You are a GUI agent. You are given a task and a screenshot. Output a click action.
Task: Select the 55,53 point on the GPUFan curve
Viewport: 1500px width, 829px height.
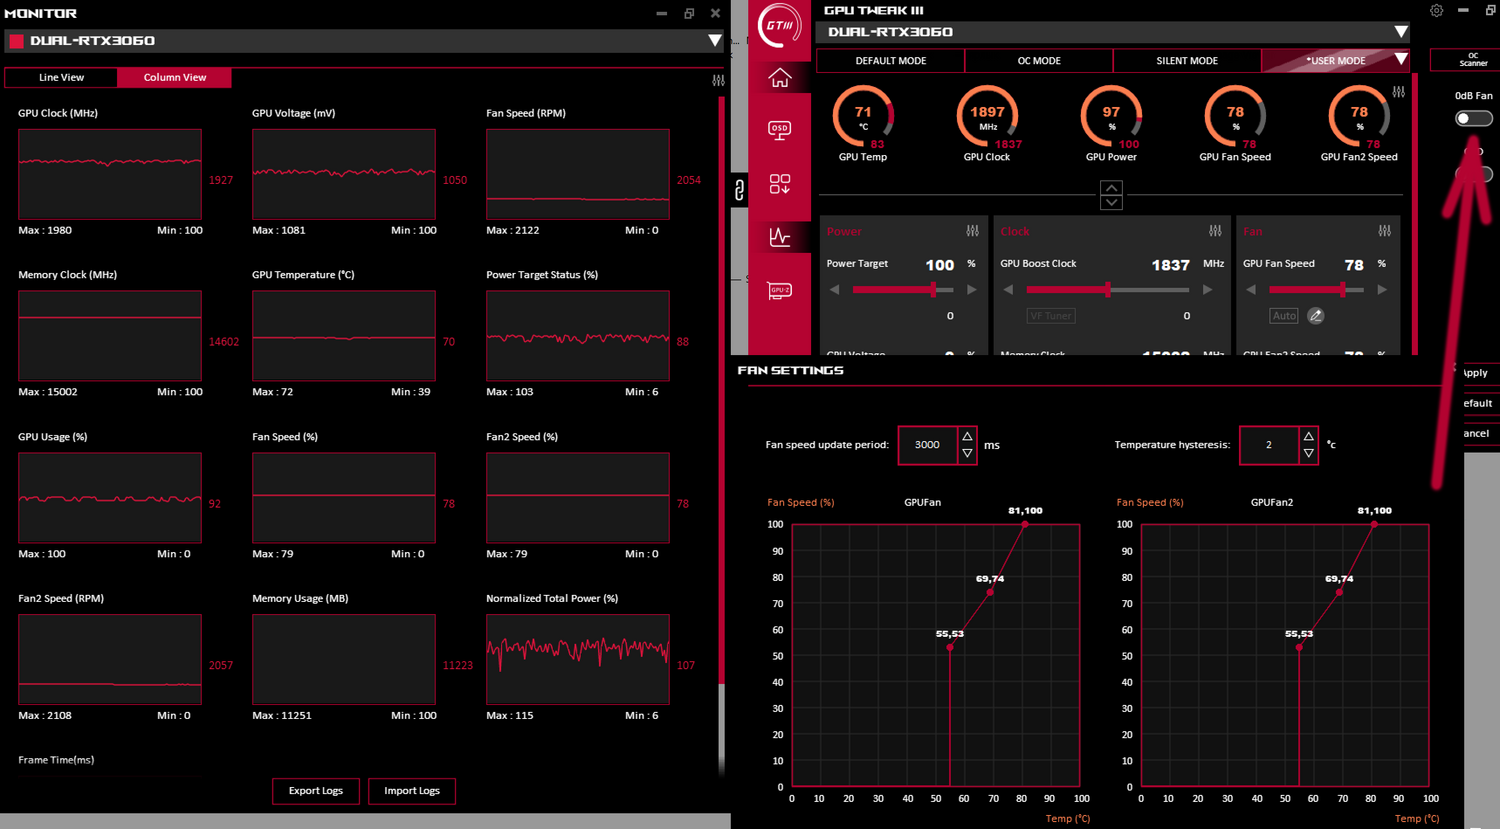coord(950,648)
